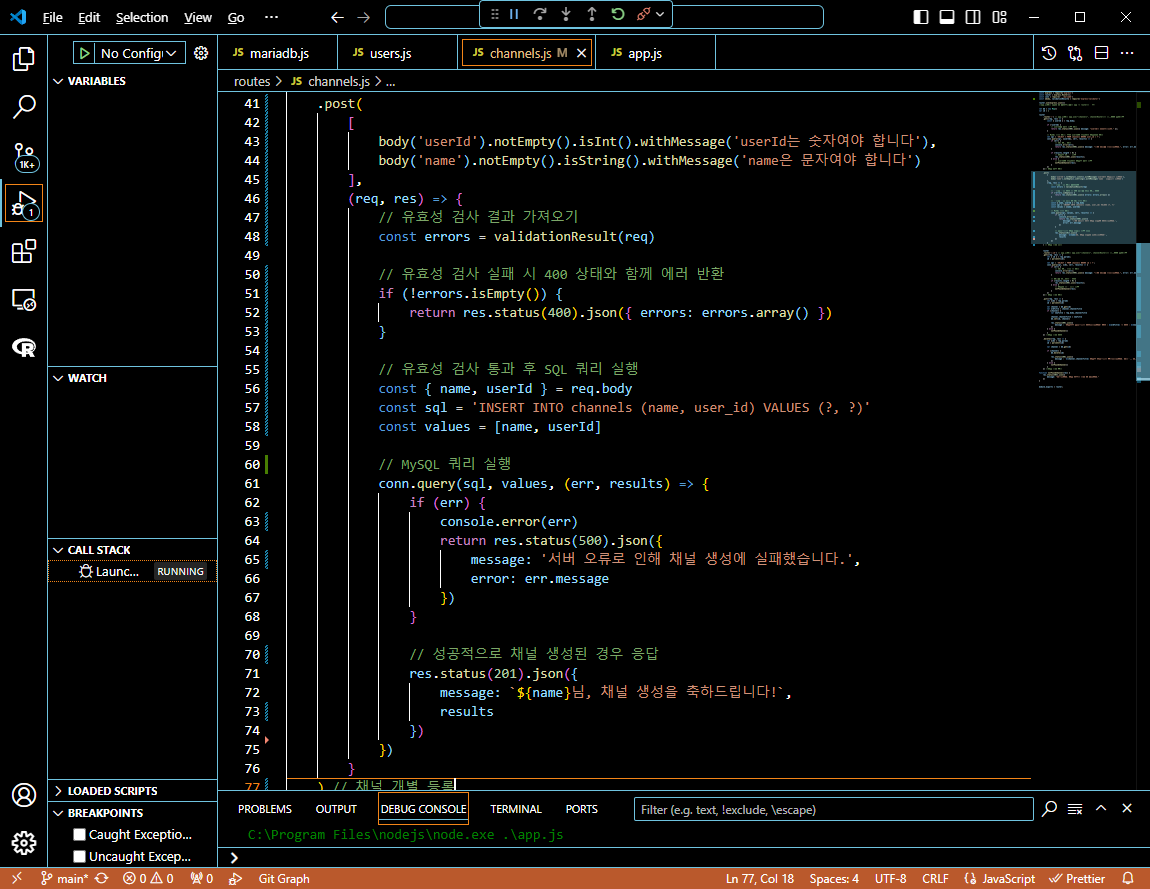Open disconnect options dropdown arrow
The height and width of the screenshot is (889, 1150).
pyautogui.click(x=661, y=14)
